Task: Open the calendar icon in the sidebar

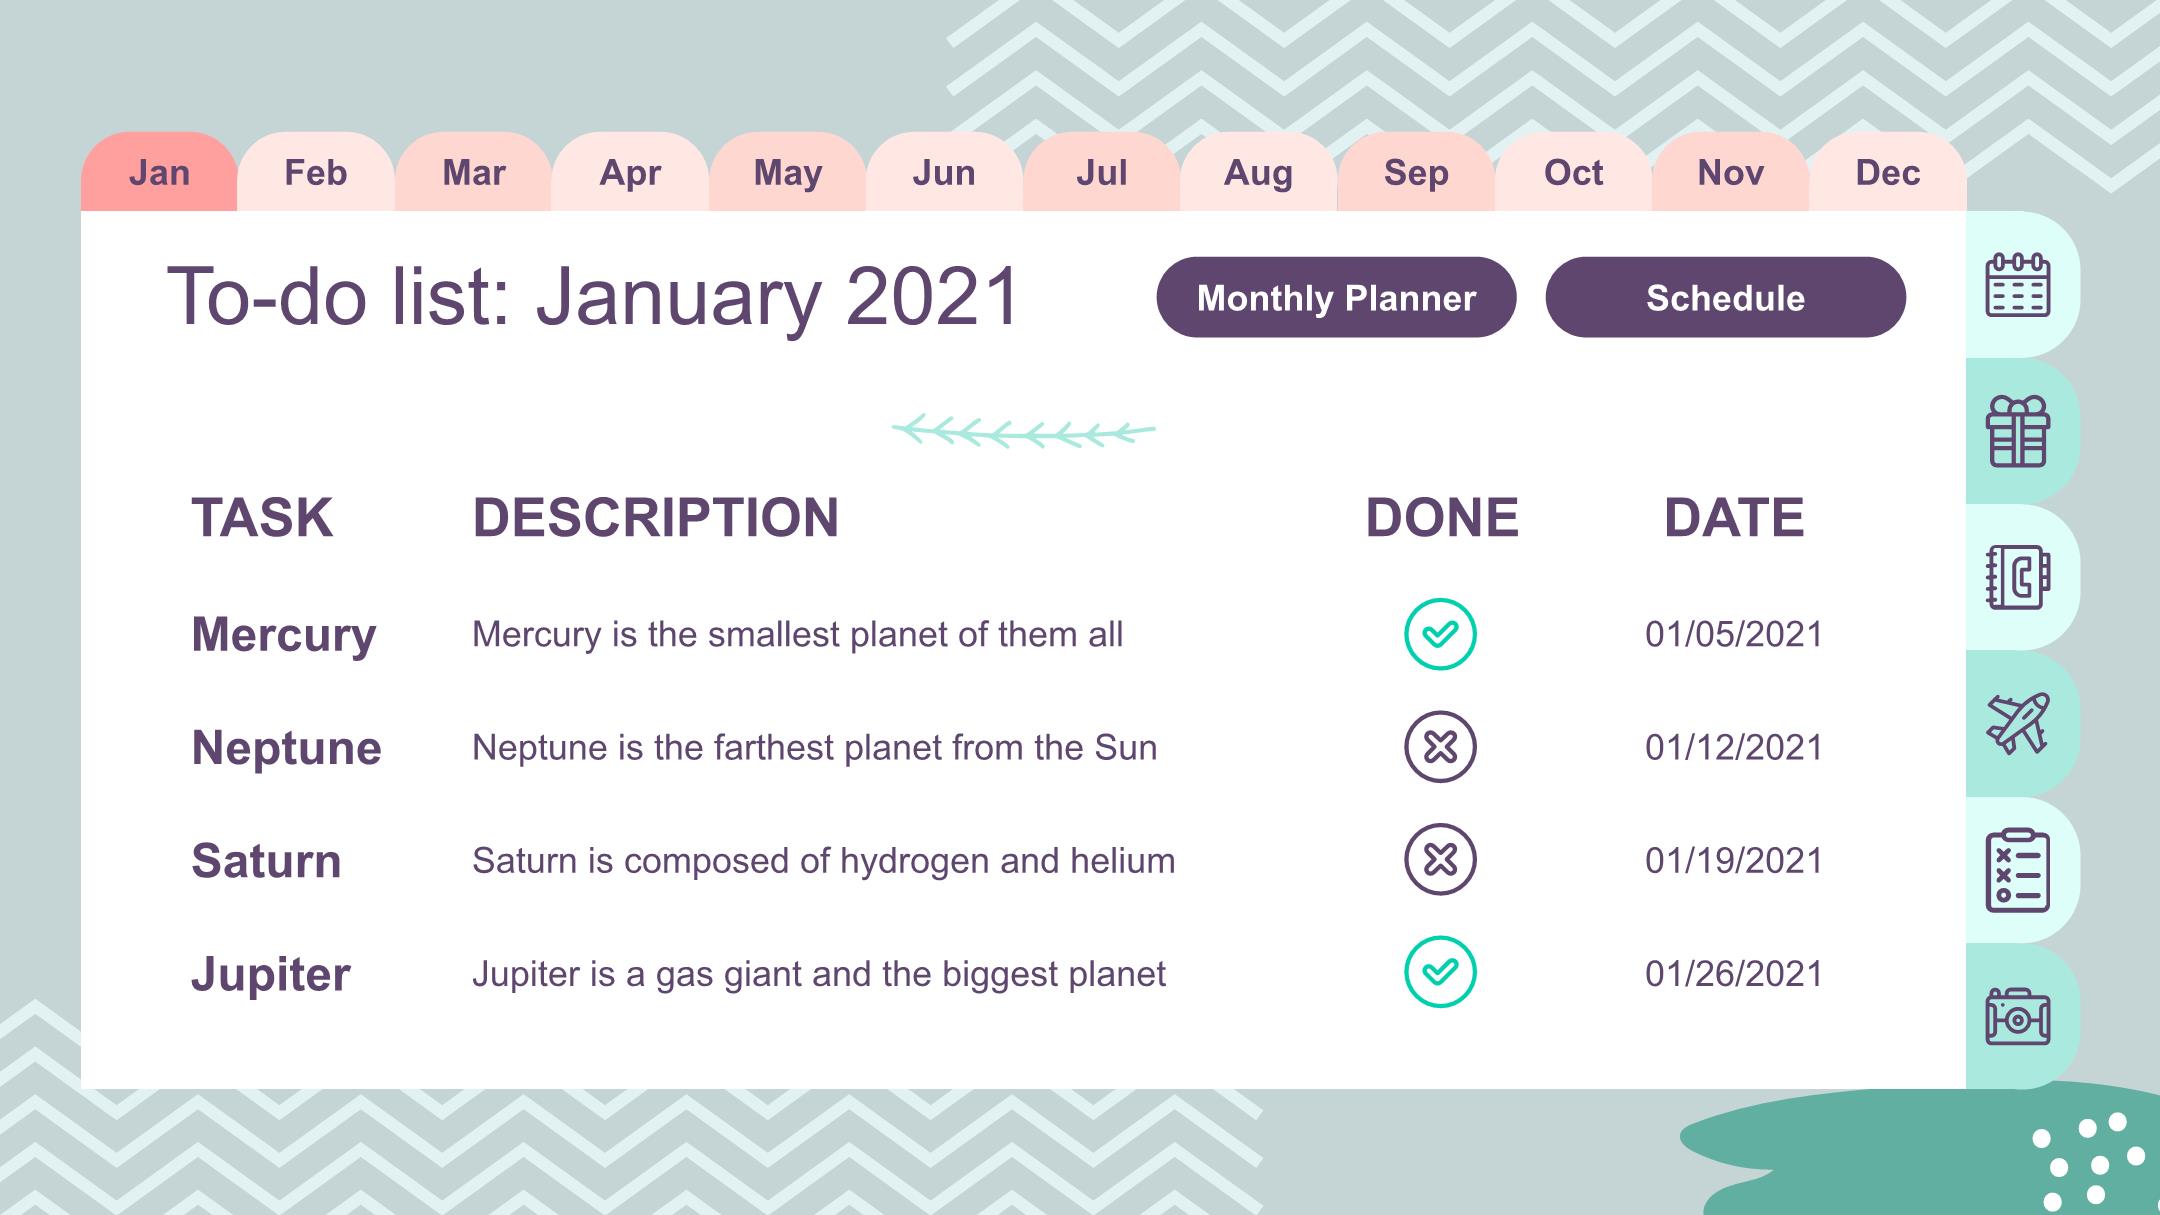Action: [x=2017, y=285]
